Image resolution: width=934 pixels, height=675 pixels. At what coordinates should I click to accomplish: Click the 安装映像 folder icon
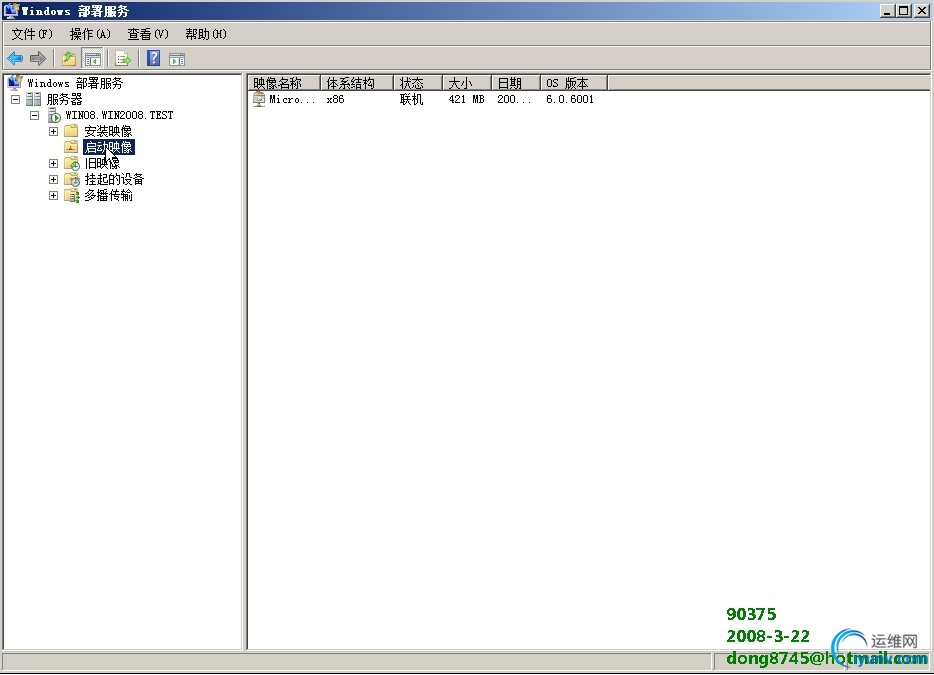coord(71,130)
